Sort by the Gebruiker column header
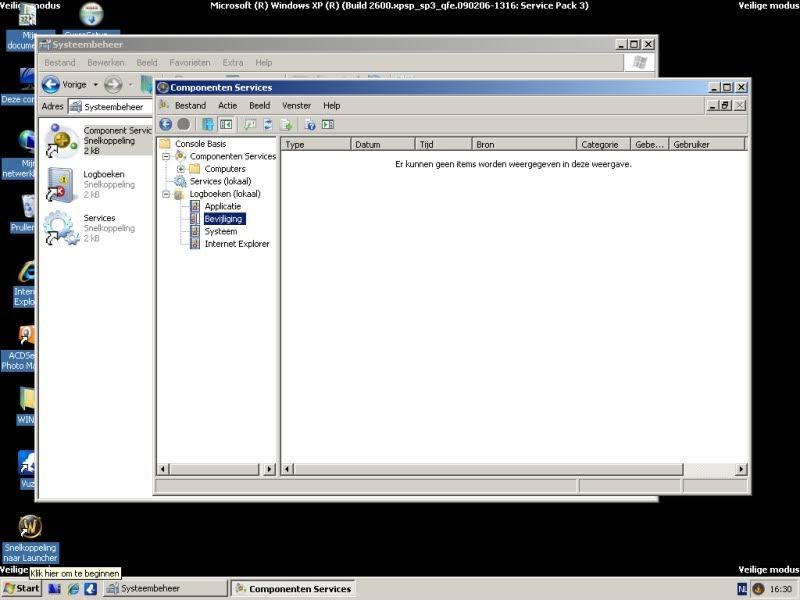Screen dimensions: 800x600 coord(707,144)
